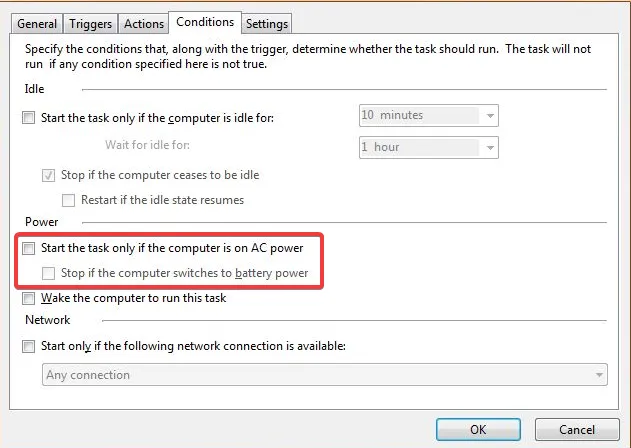Screen dimensions: 631x448
Task: Click the '1 hour' combo box field
Action: pos(418,147)
